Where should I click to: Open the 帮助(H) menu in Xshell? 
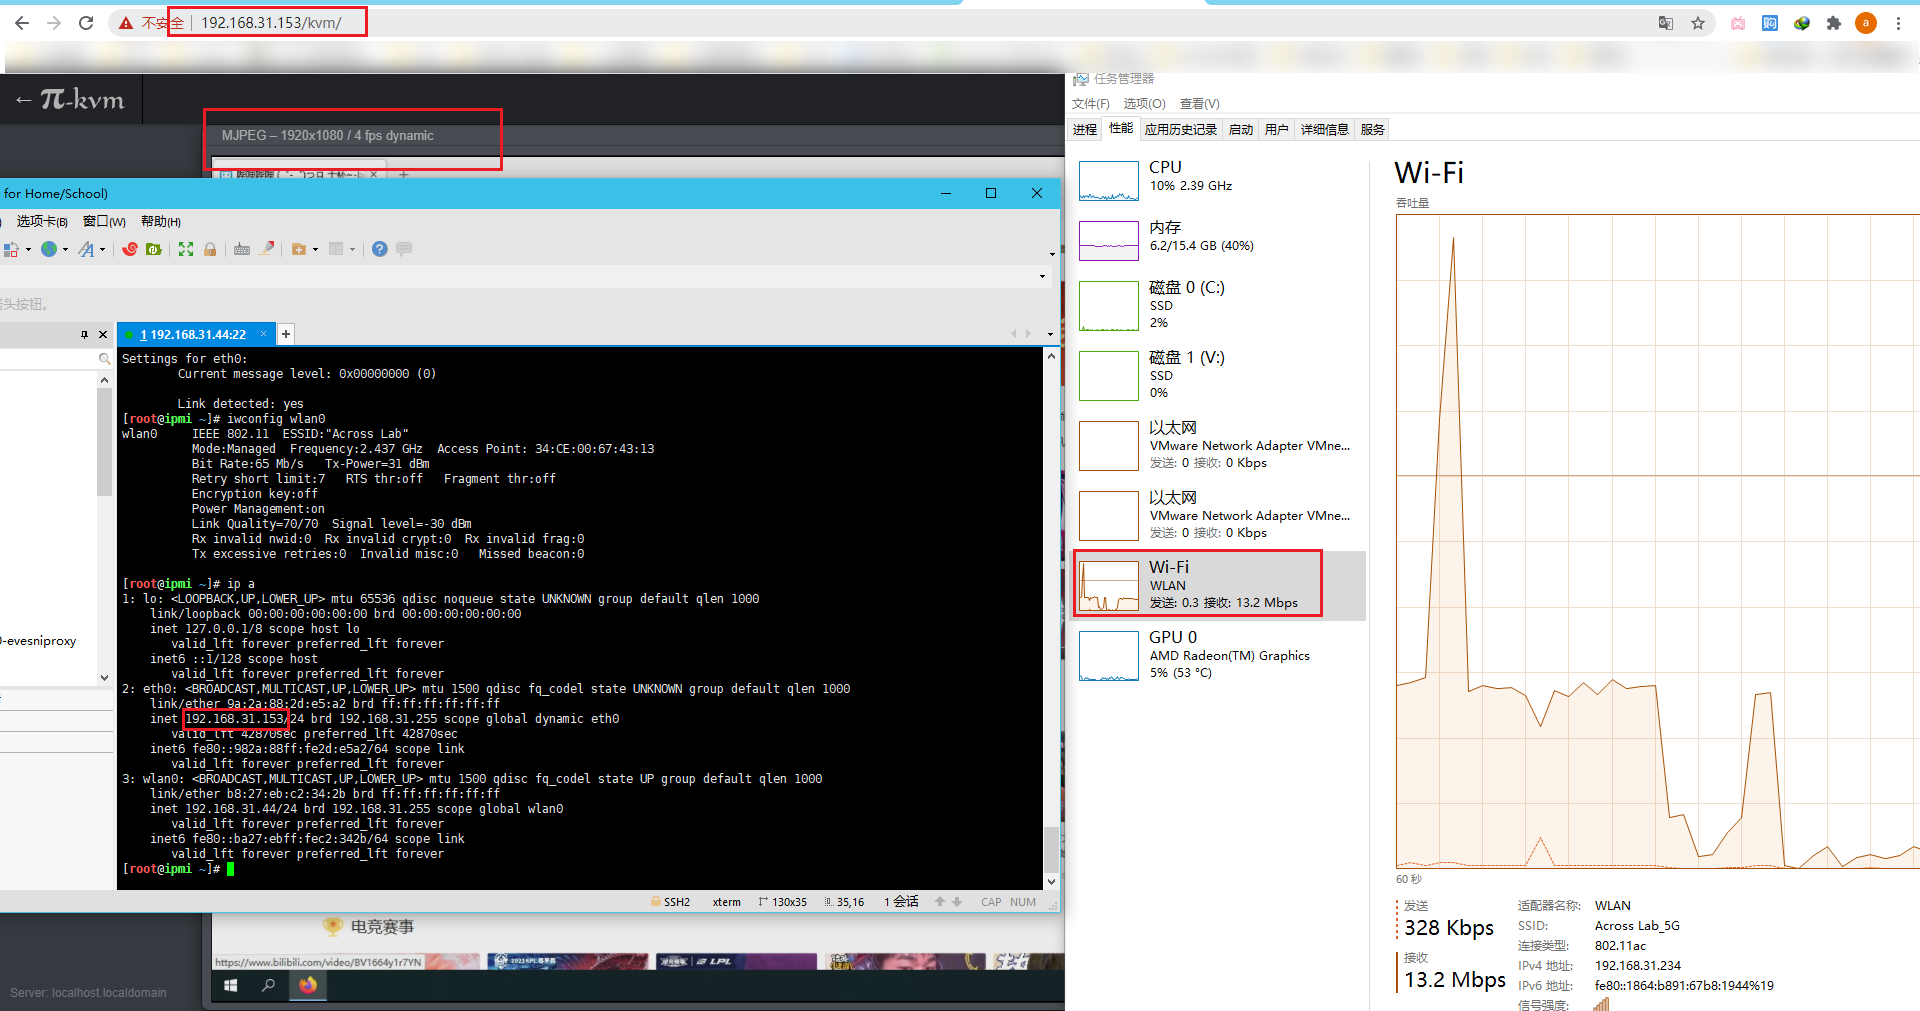coord(160,221)
